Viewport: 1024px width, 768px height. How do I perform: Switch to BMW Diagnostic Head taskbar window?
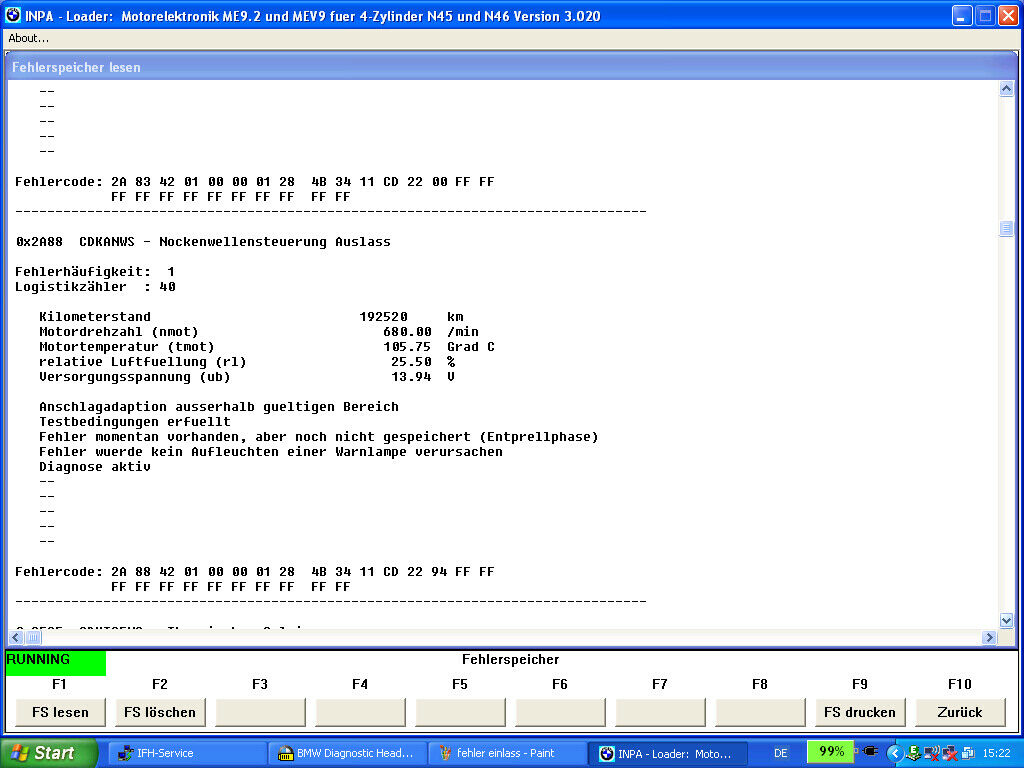pyautogui.click(x=346, y=753)
